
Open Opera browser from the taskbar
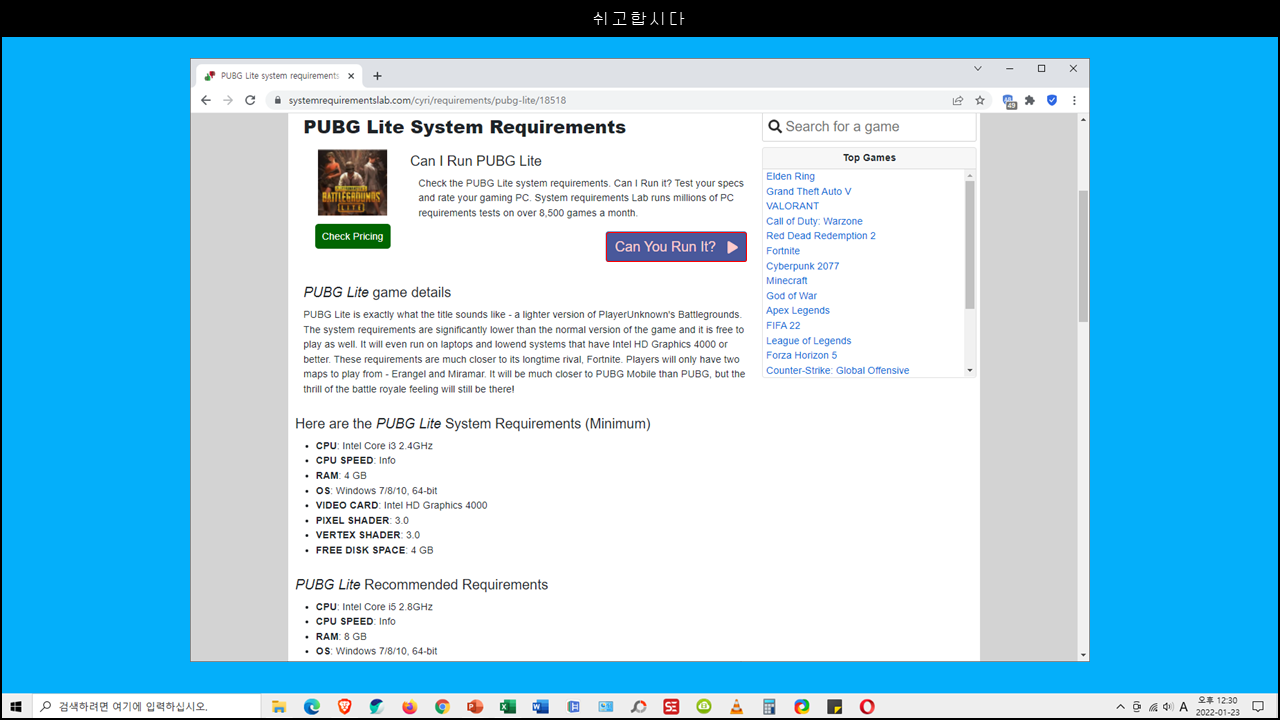pyautogui.click(x=867, y=706)
